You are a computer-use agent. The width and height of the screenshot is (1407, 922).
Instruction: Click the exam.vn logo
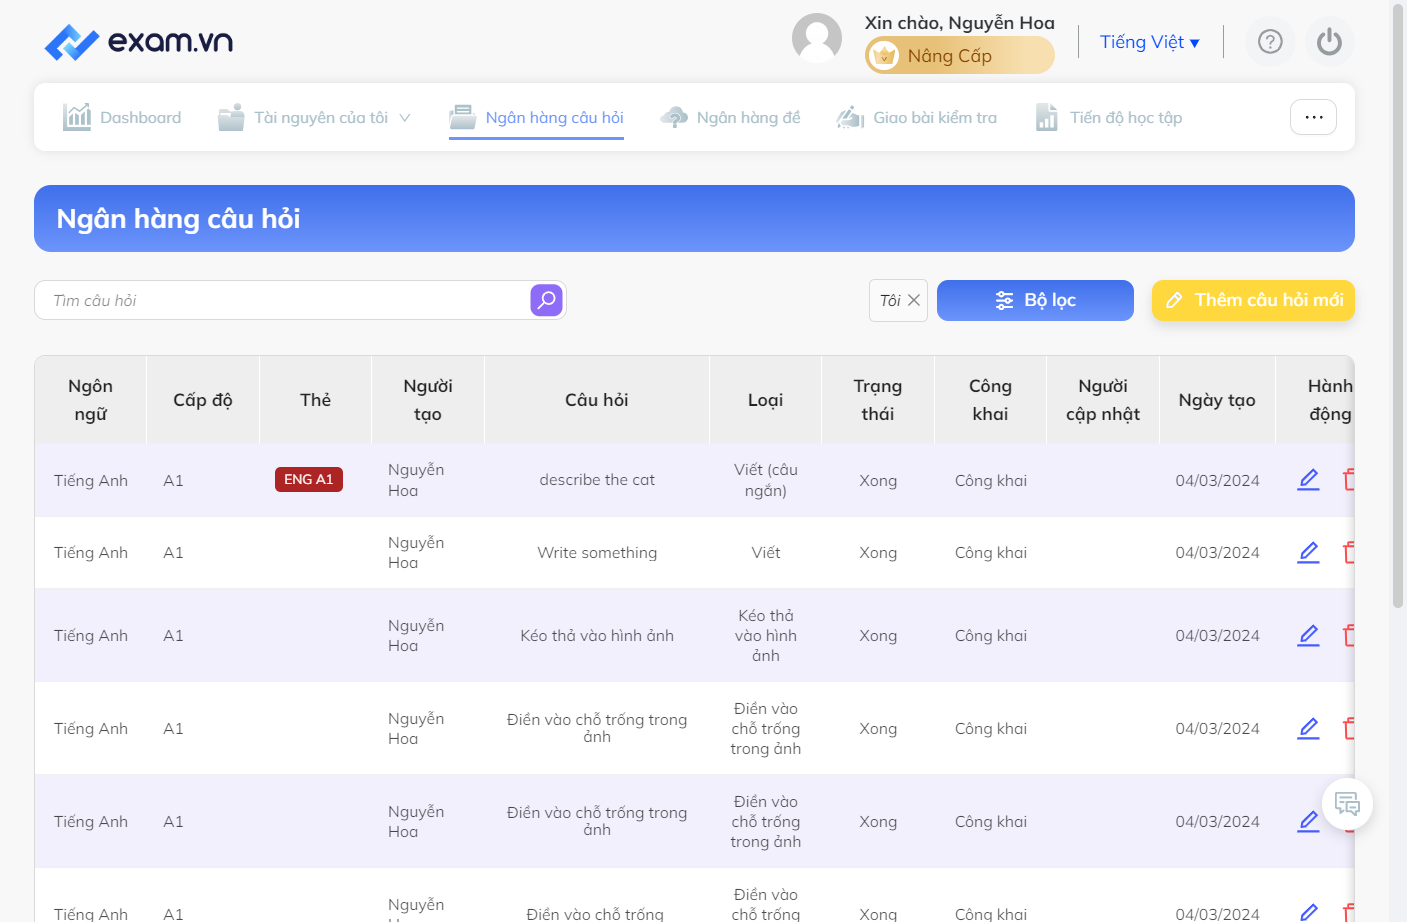pos(139,42)
